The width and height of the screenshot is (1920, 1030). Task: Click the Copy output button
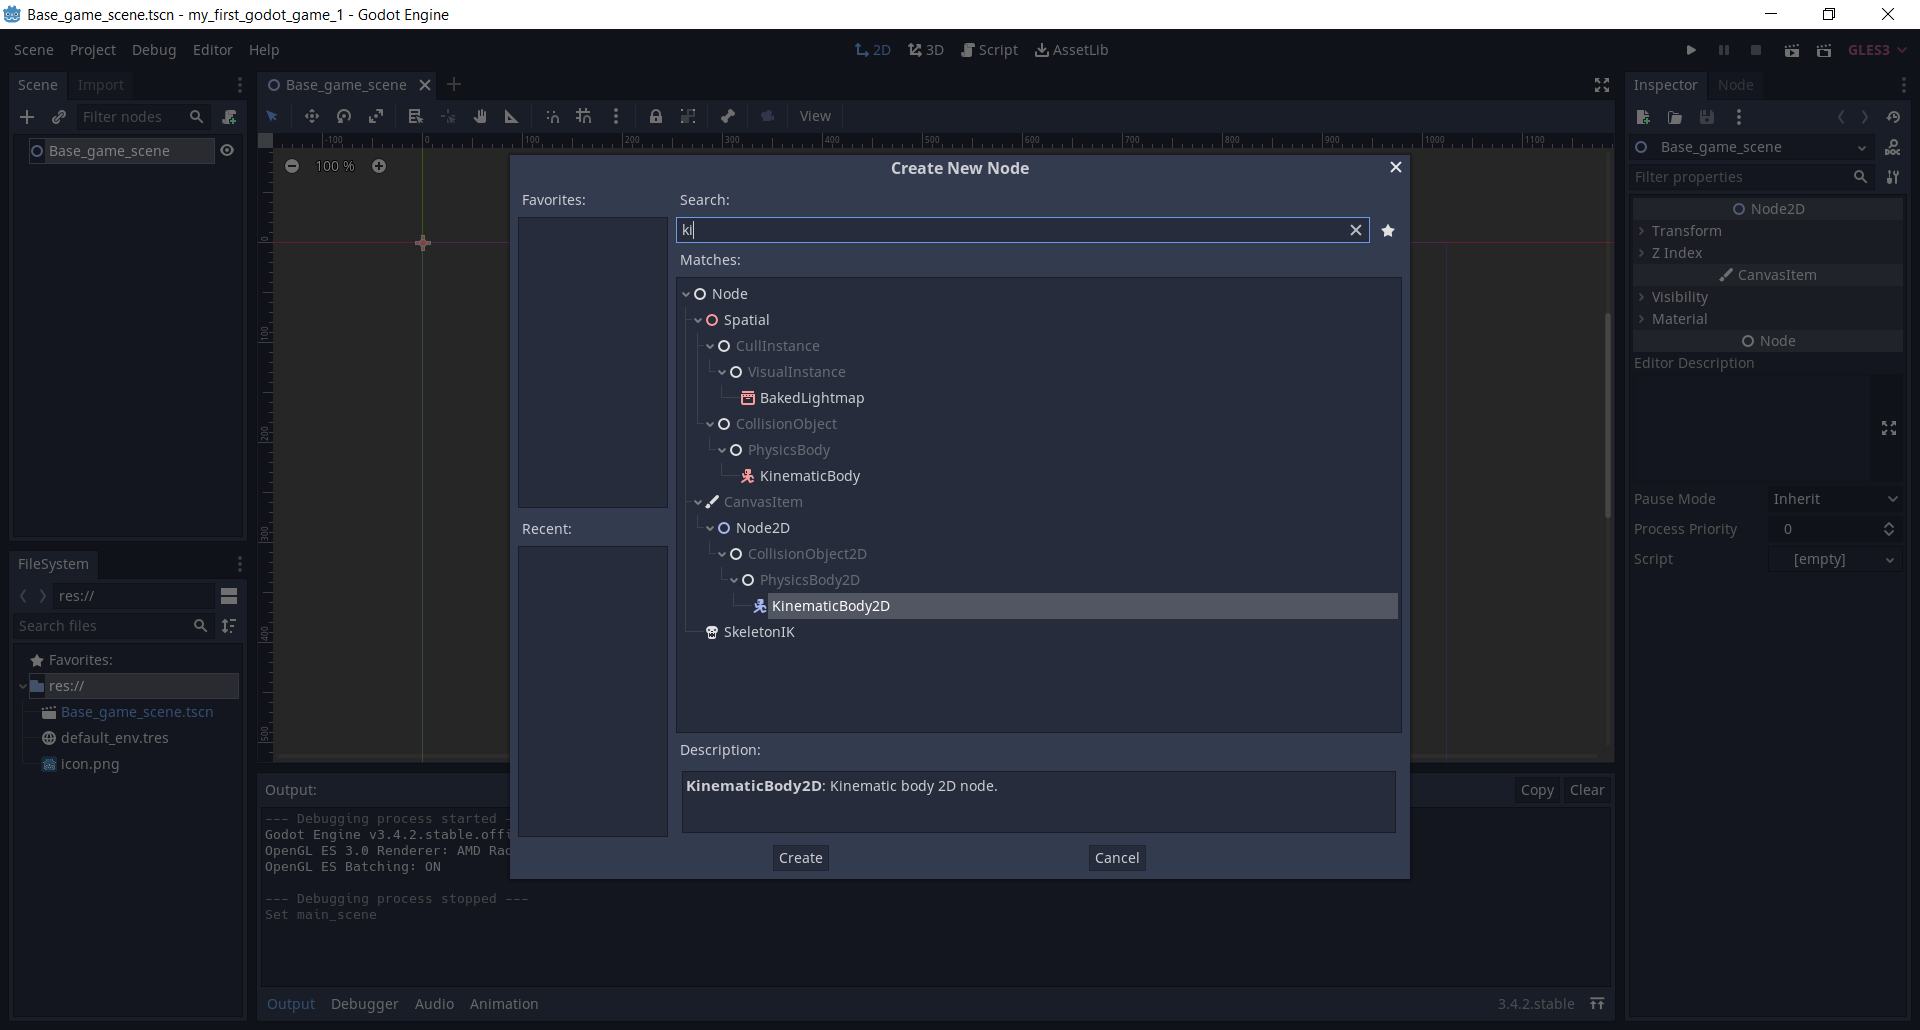(x=1537, y=790)
